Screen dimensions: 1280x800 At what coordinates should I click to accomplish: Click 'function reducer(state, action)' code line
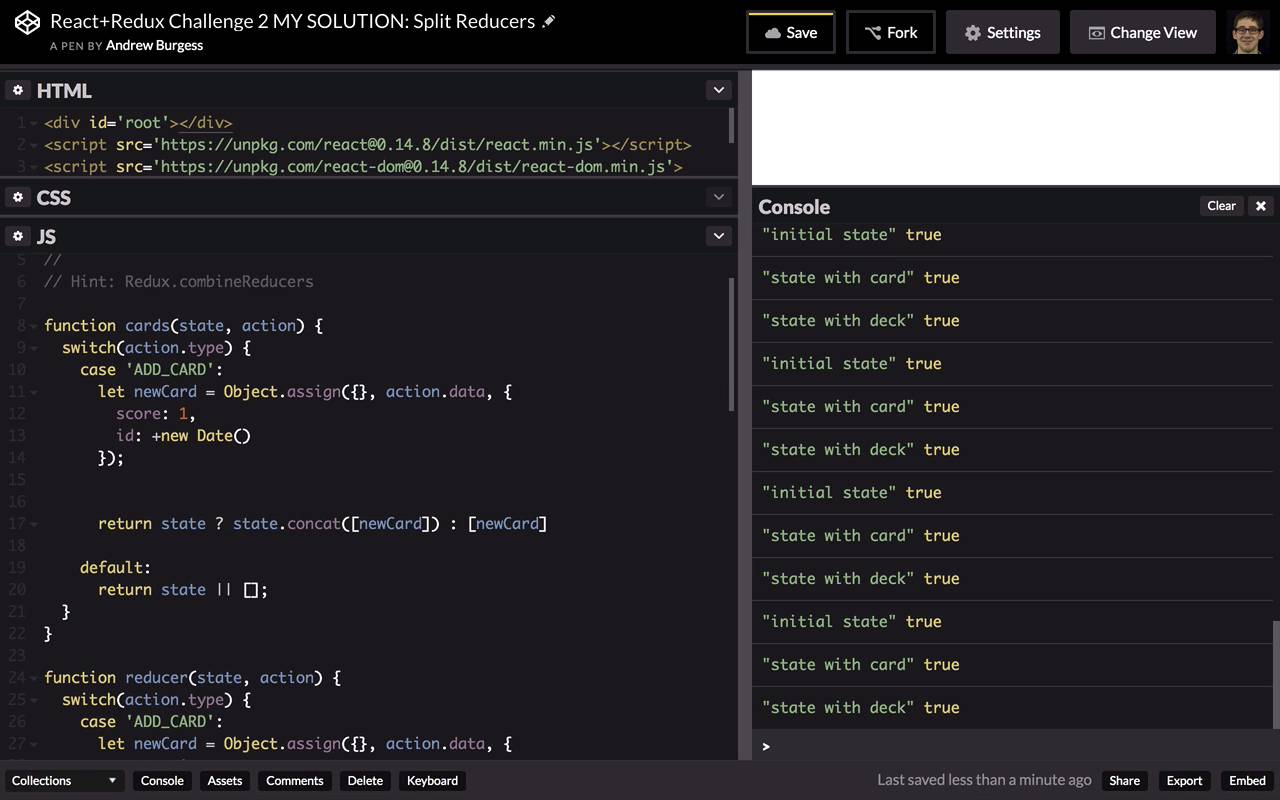click(x=193, y=678)
